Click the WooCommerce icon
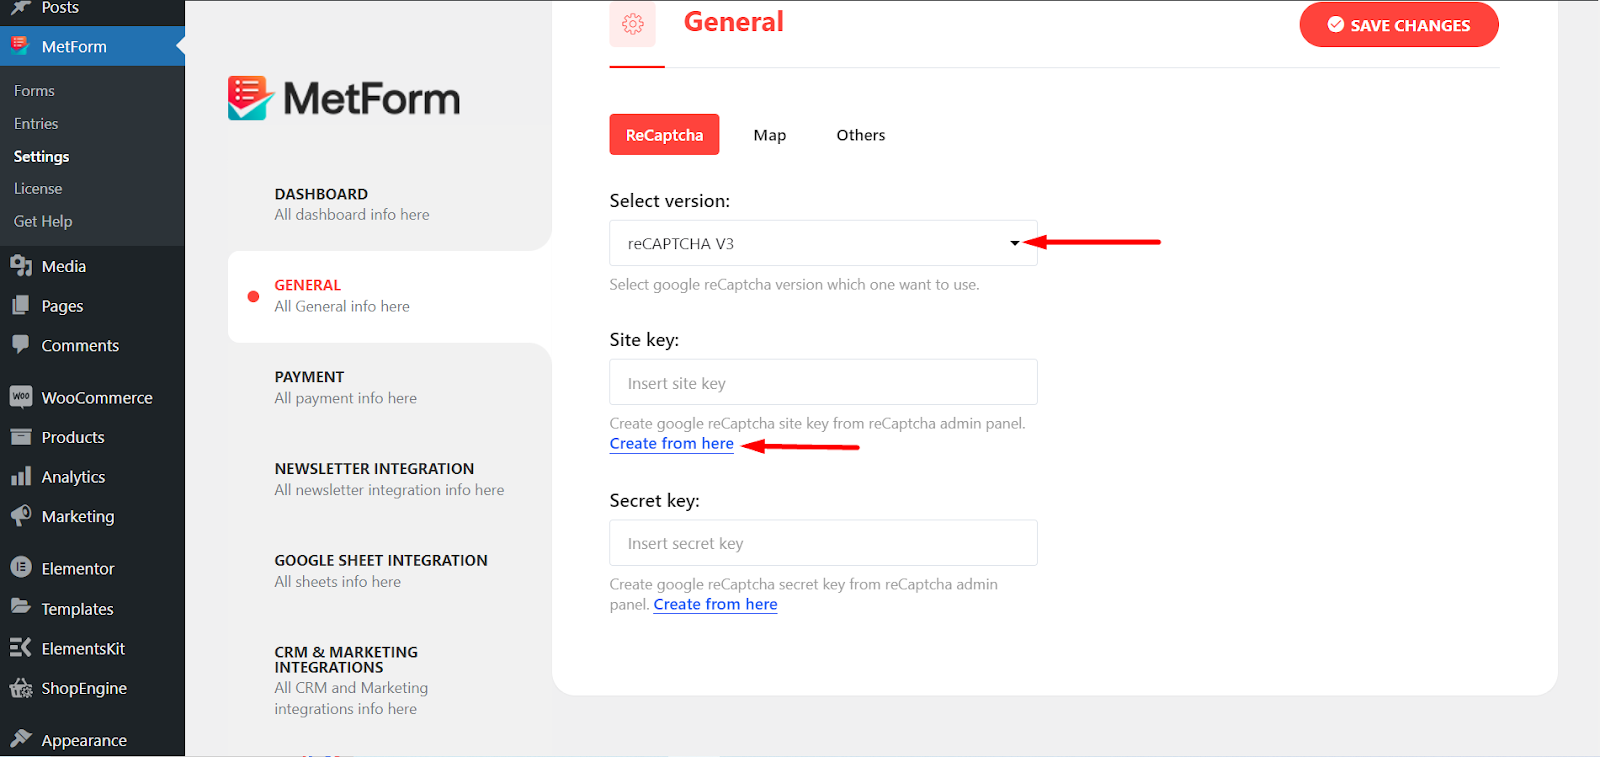 [x=21, y=396]
